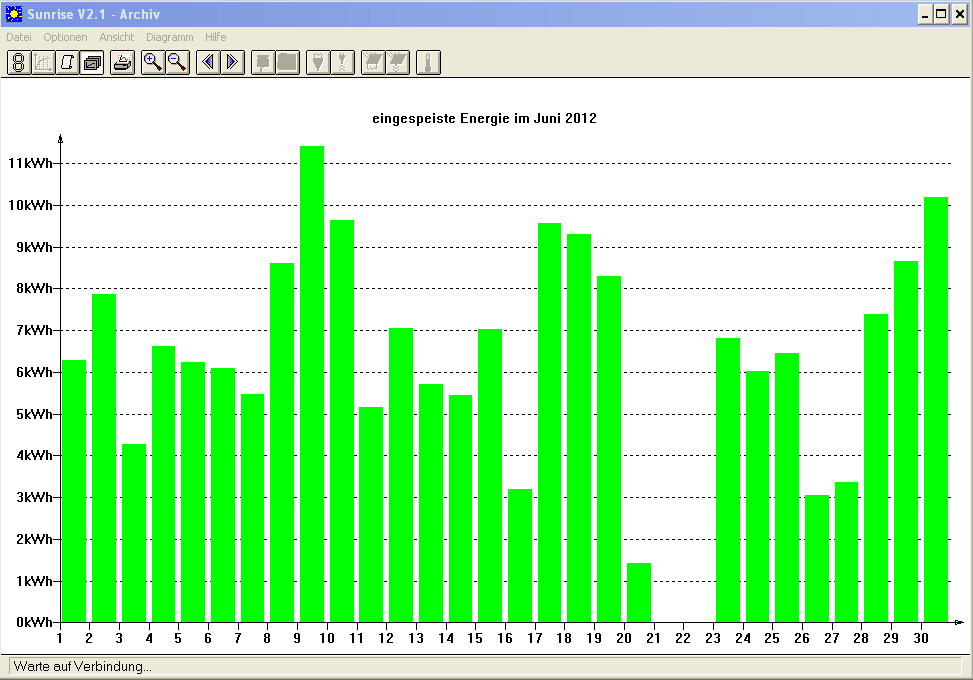Click the bar for day 10
This screenshot has width=973, height=680.
pyautogui.click(x=342, y=421)
